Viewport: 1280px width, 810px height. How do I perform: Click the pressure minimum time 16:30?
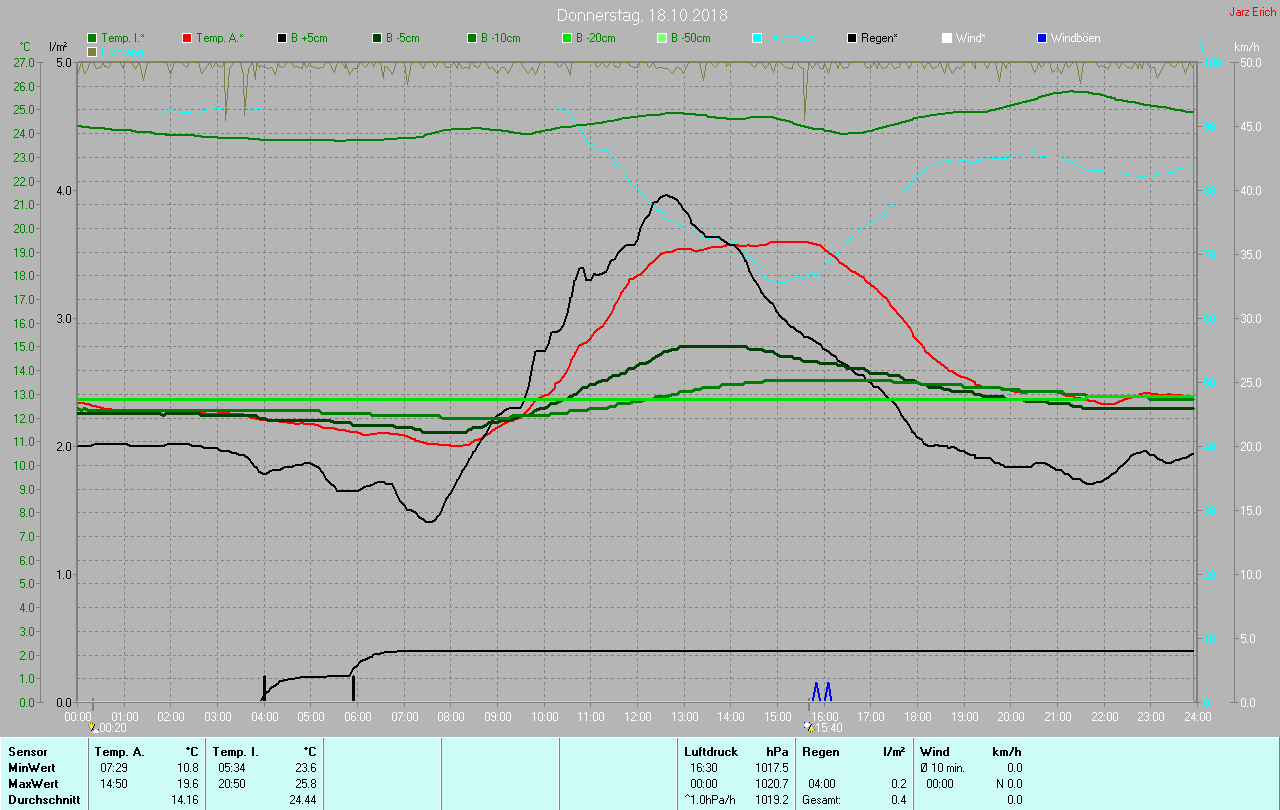click(x=704, y=768)
